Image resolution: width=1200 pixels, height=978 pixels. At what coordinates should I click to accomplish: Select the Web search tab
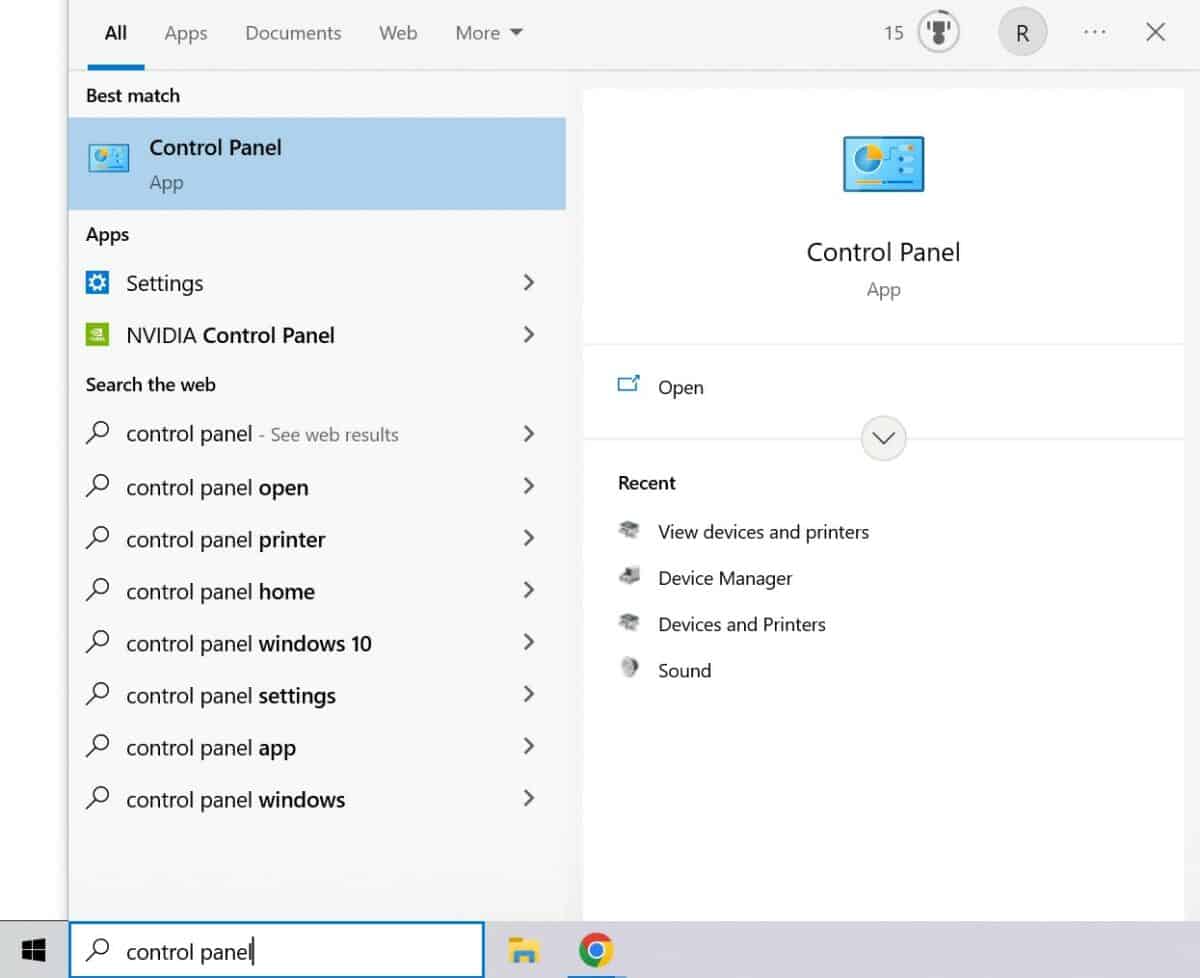point(398,33)
